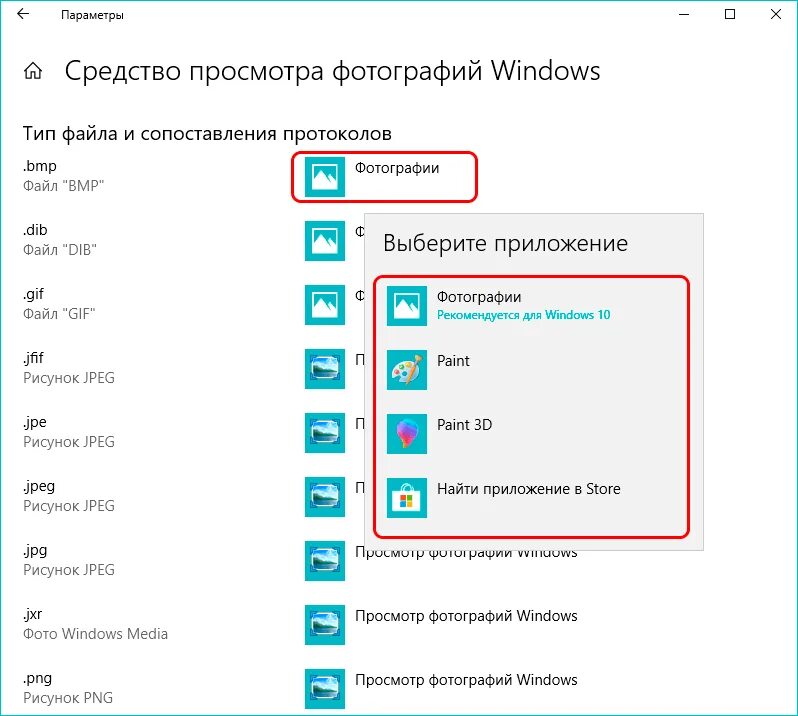Click the Файл "DIB" description
Image resolution: width=798 pixels, height=716 pixels.
[x=60, y=250]
